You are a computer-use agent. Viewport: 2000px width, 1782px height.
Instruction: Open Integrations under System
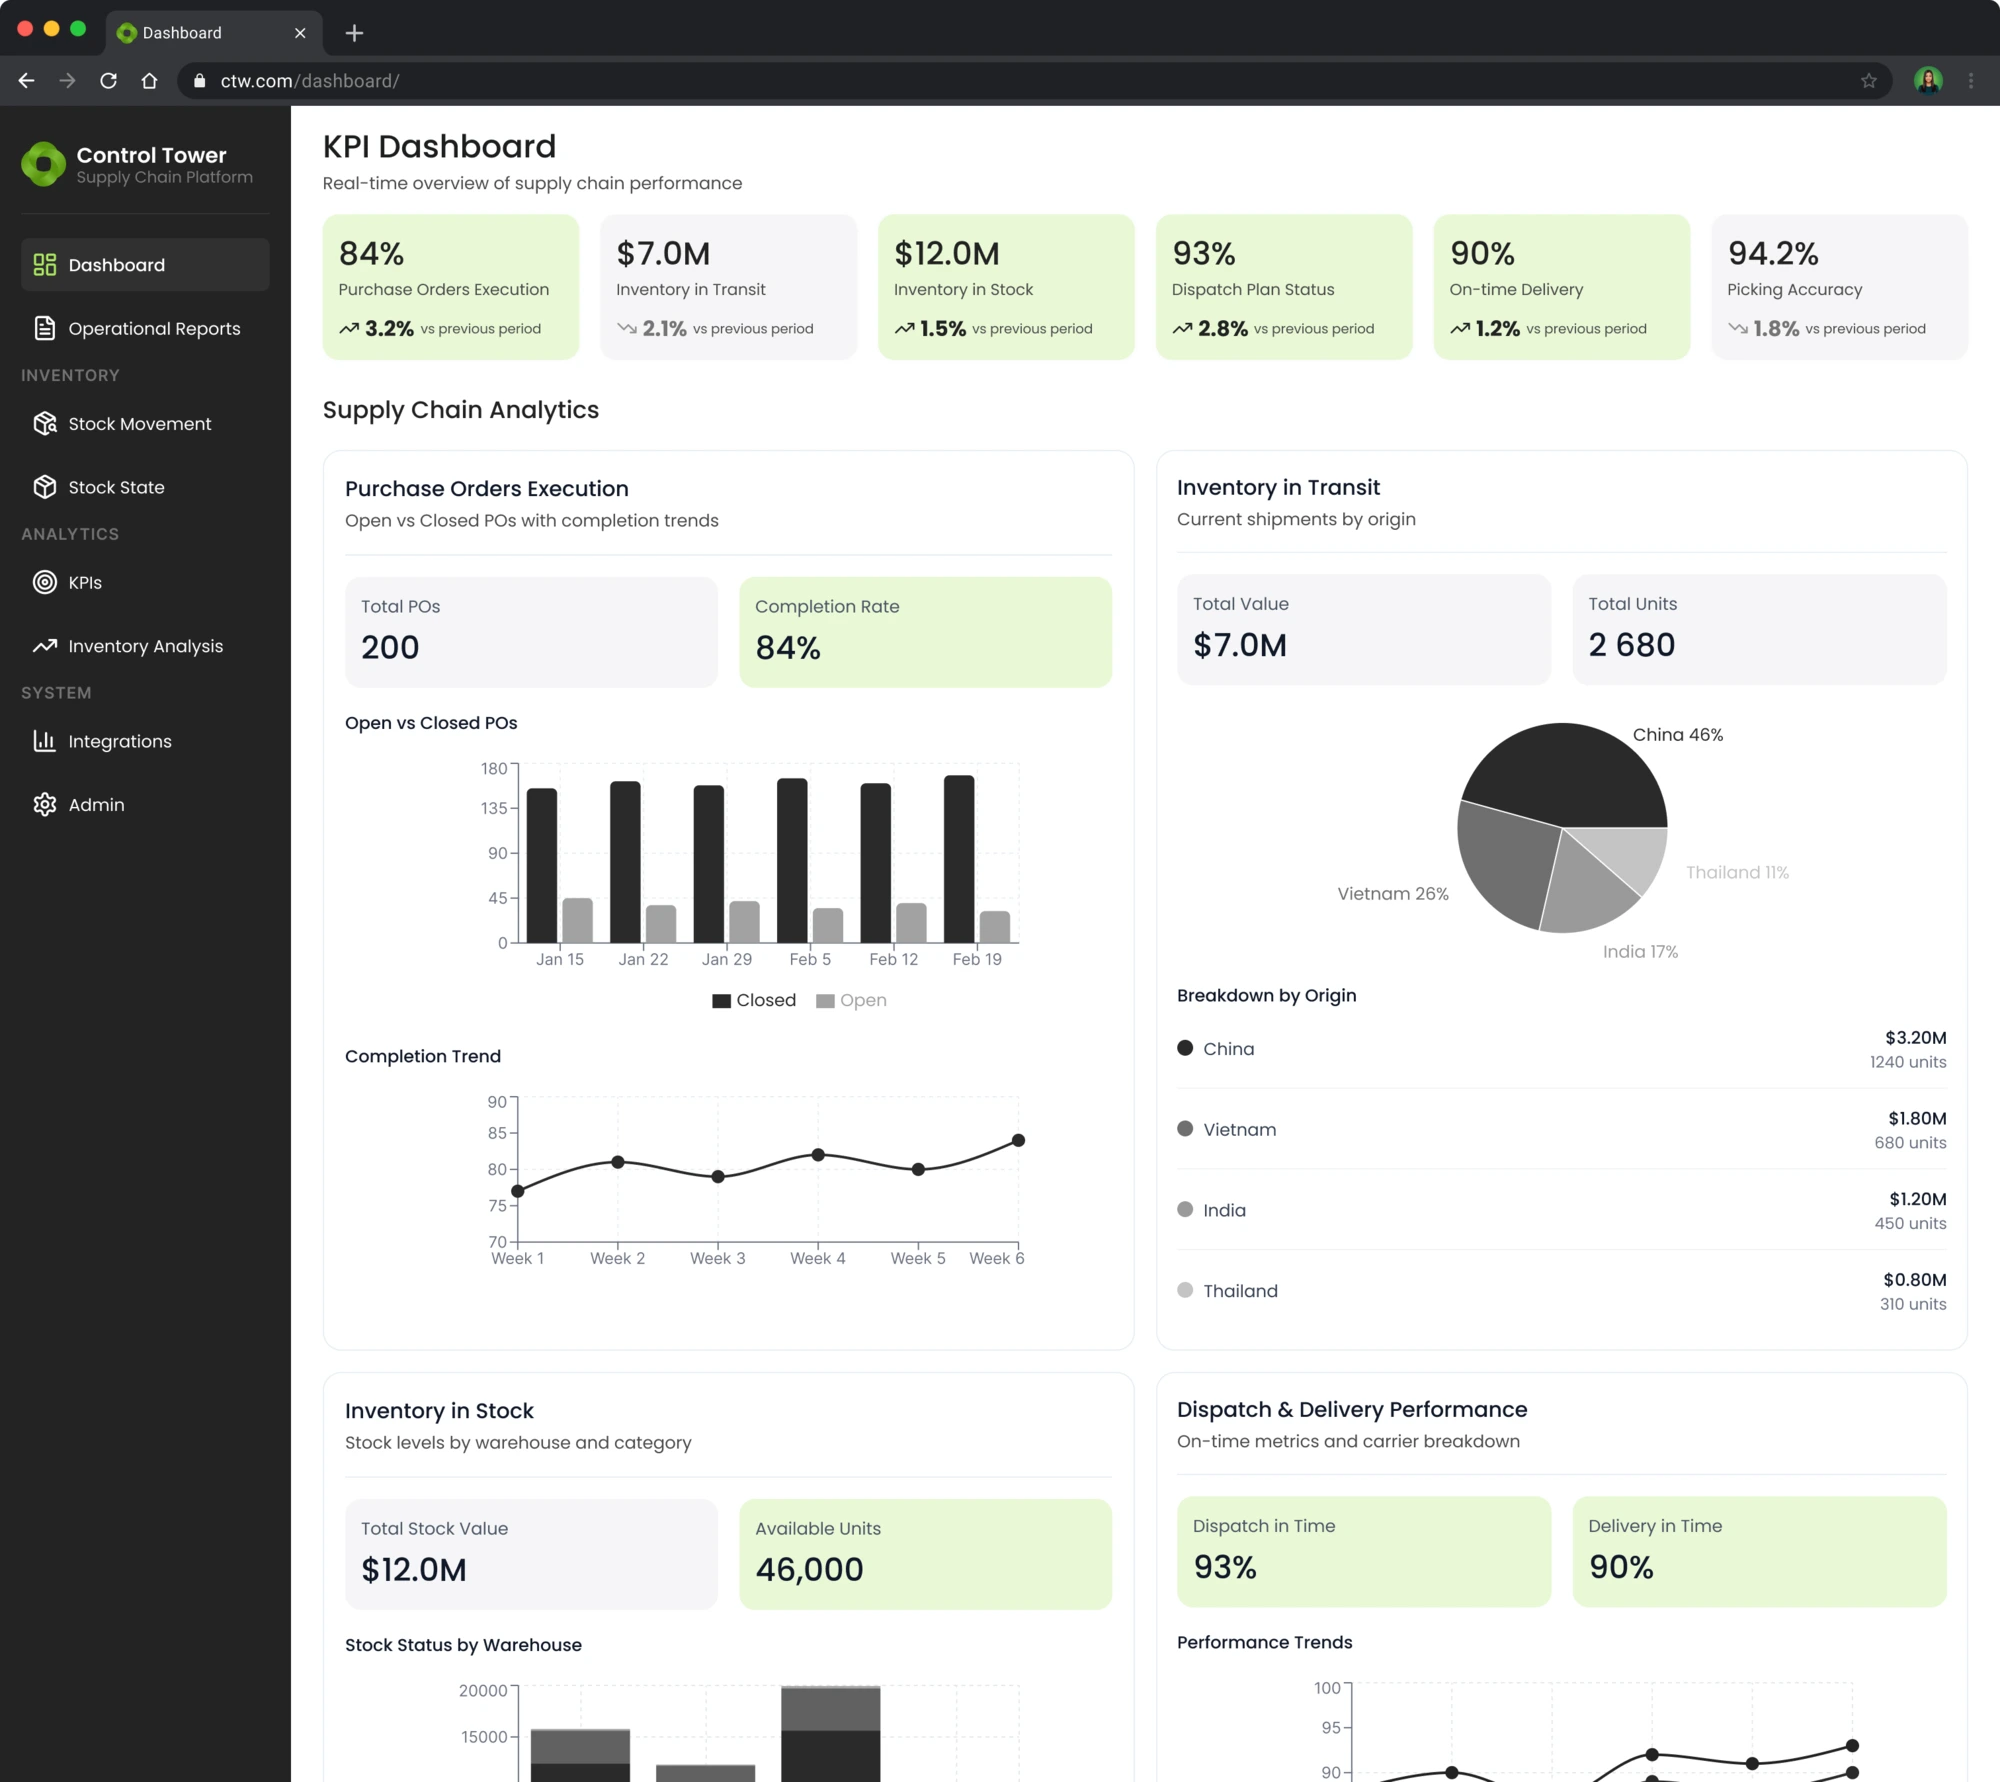[120, 740]
